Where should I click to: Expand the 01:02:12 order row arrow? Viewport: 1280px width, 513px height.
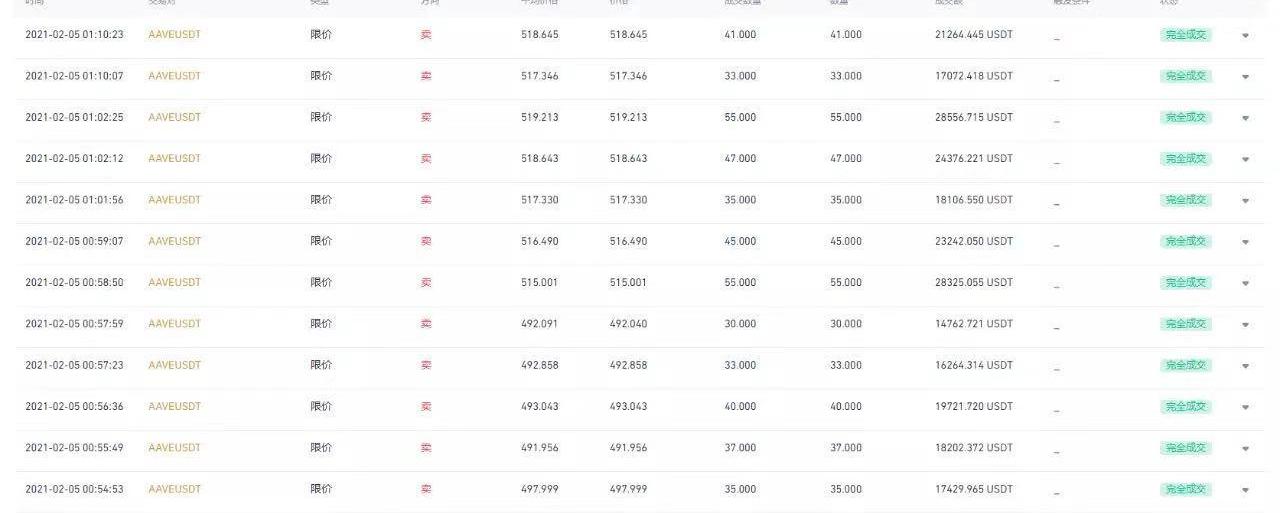[1245, 159]
